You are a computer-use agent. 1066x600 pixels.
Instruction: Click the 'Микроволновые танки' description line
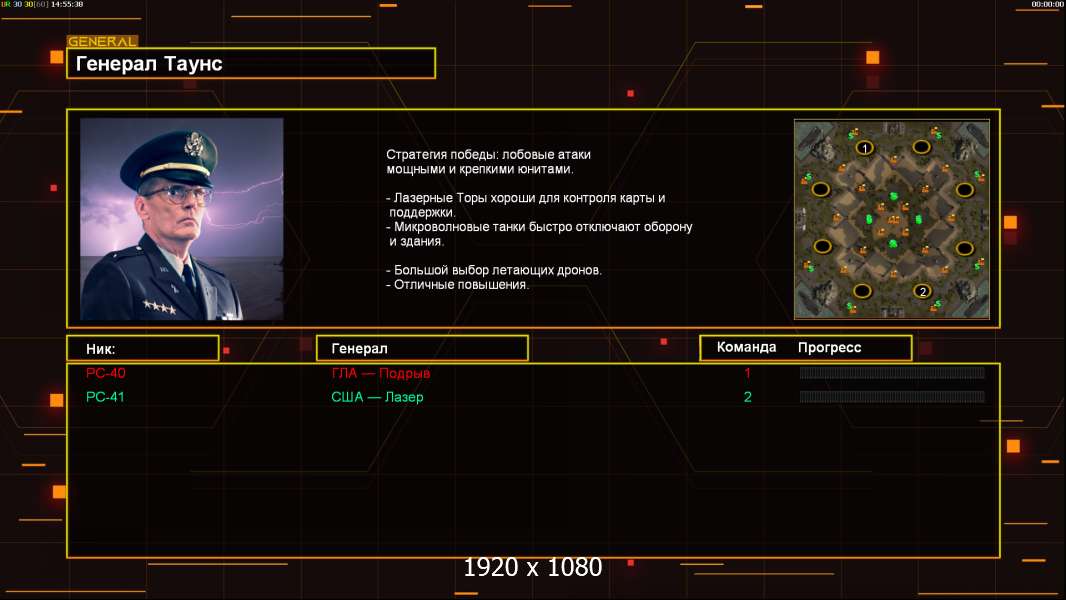pos(539,234)
